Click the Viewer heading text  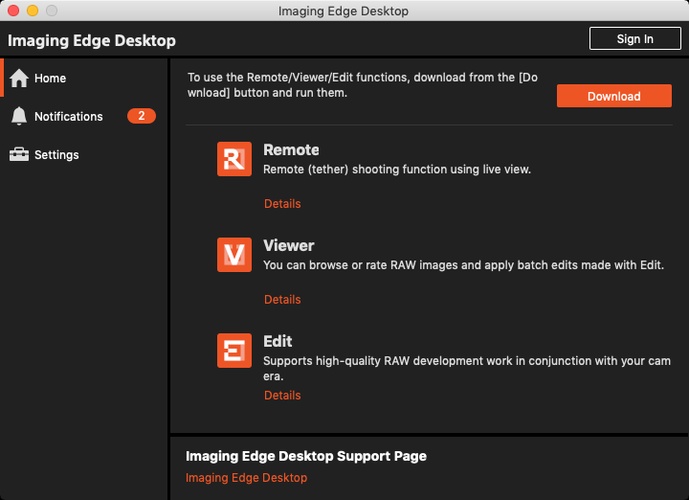(x=289, y=246)
